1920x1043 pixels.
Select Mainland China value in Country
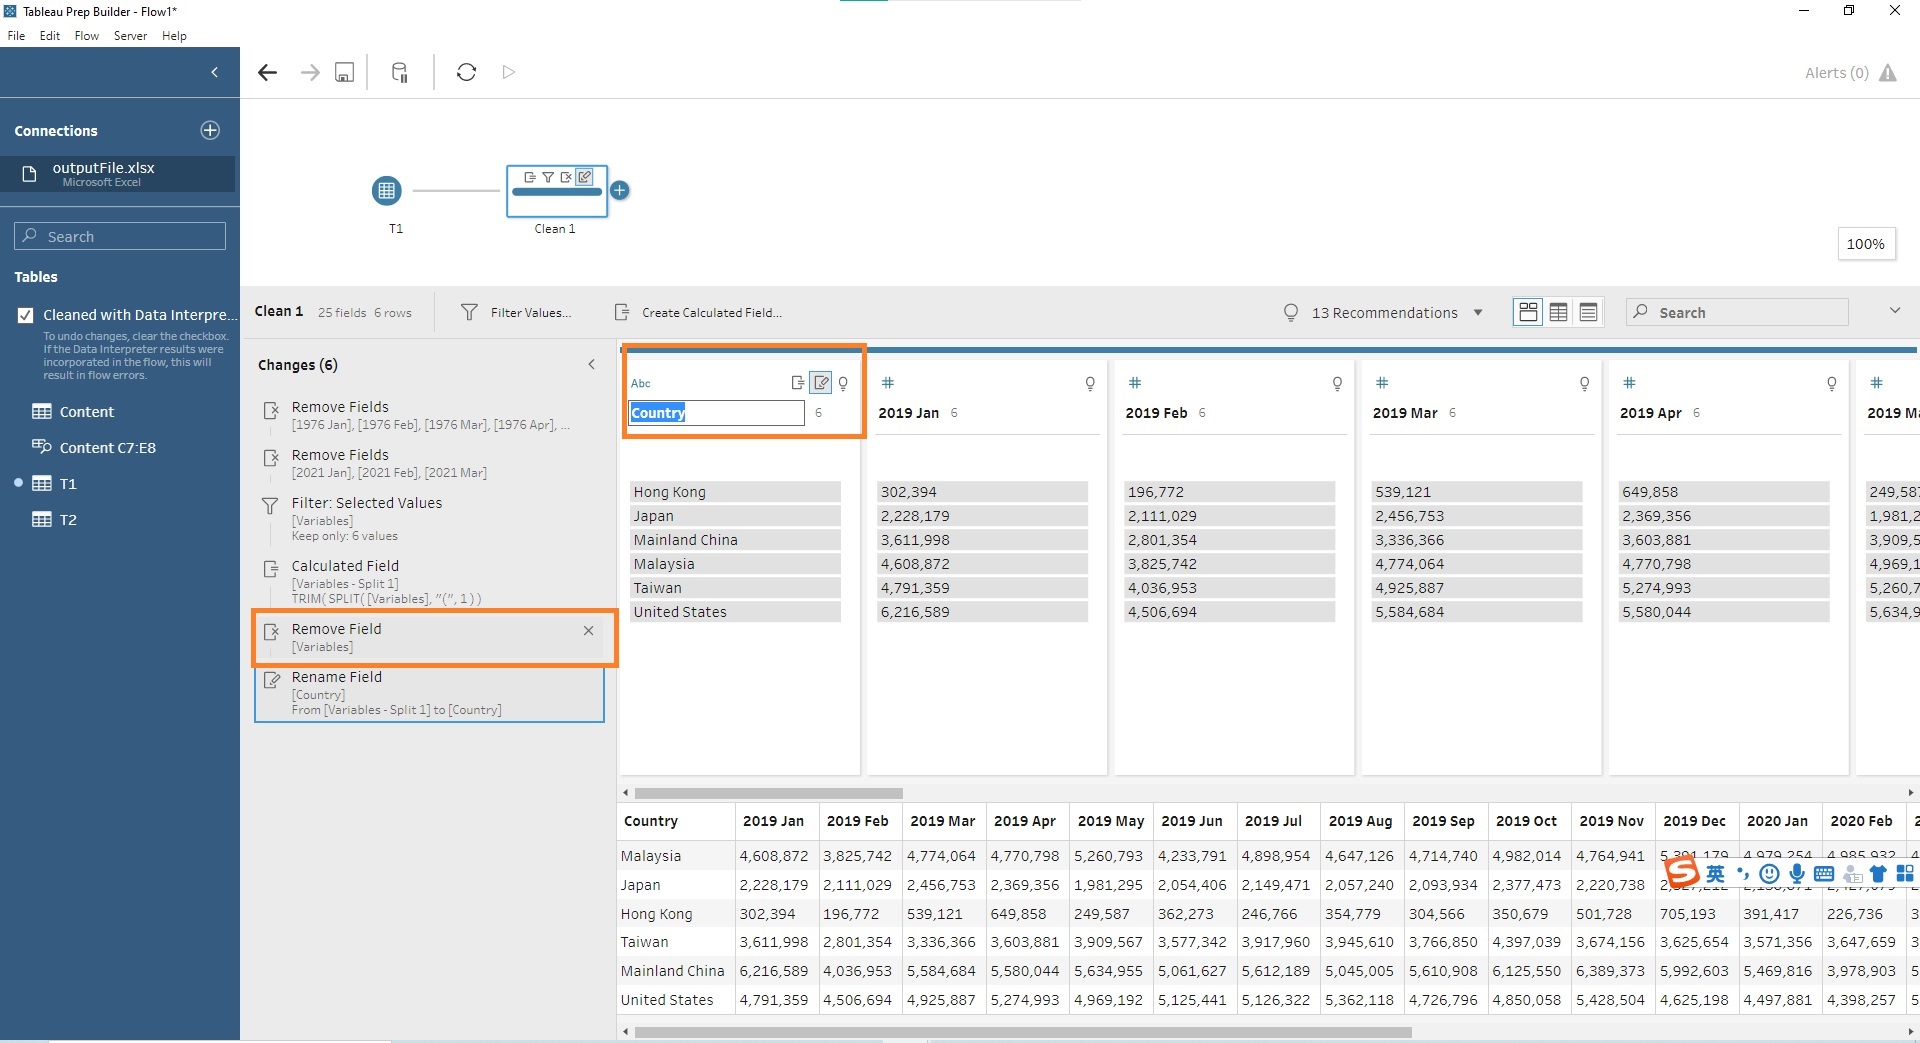coord(735,540)
